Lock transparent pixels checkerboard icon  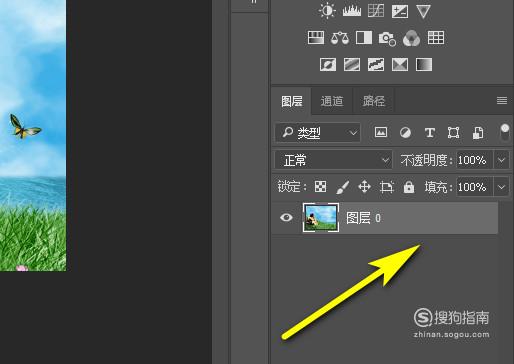pyautogui.click(x=320, y=187)
